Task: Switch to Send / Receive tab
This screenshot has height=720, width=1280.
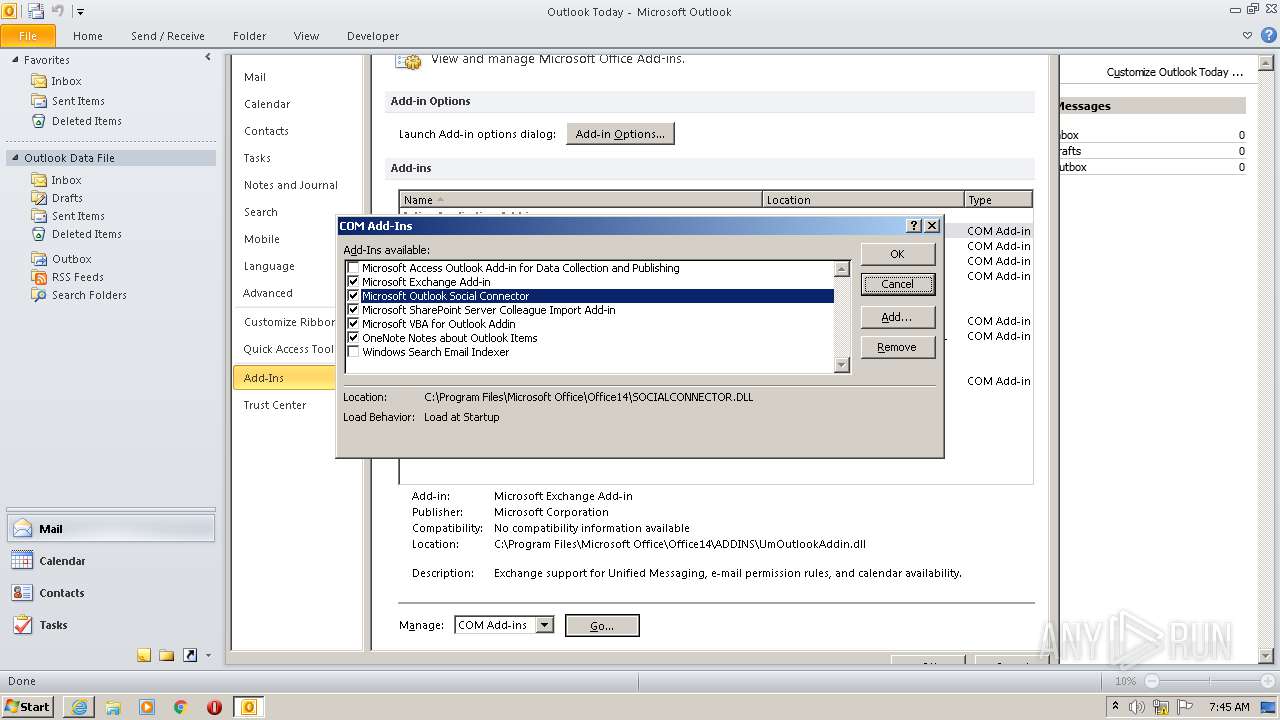Action: (x=168, y=36)
